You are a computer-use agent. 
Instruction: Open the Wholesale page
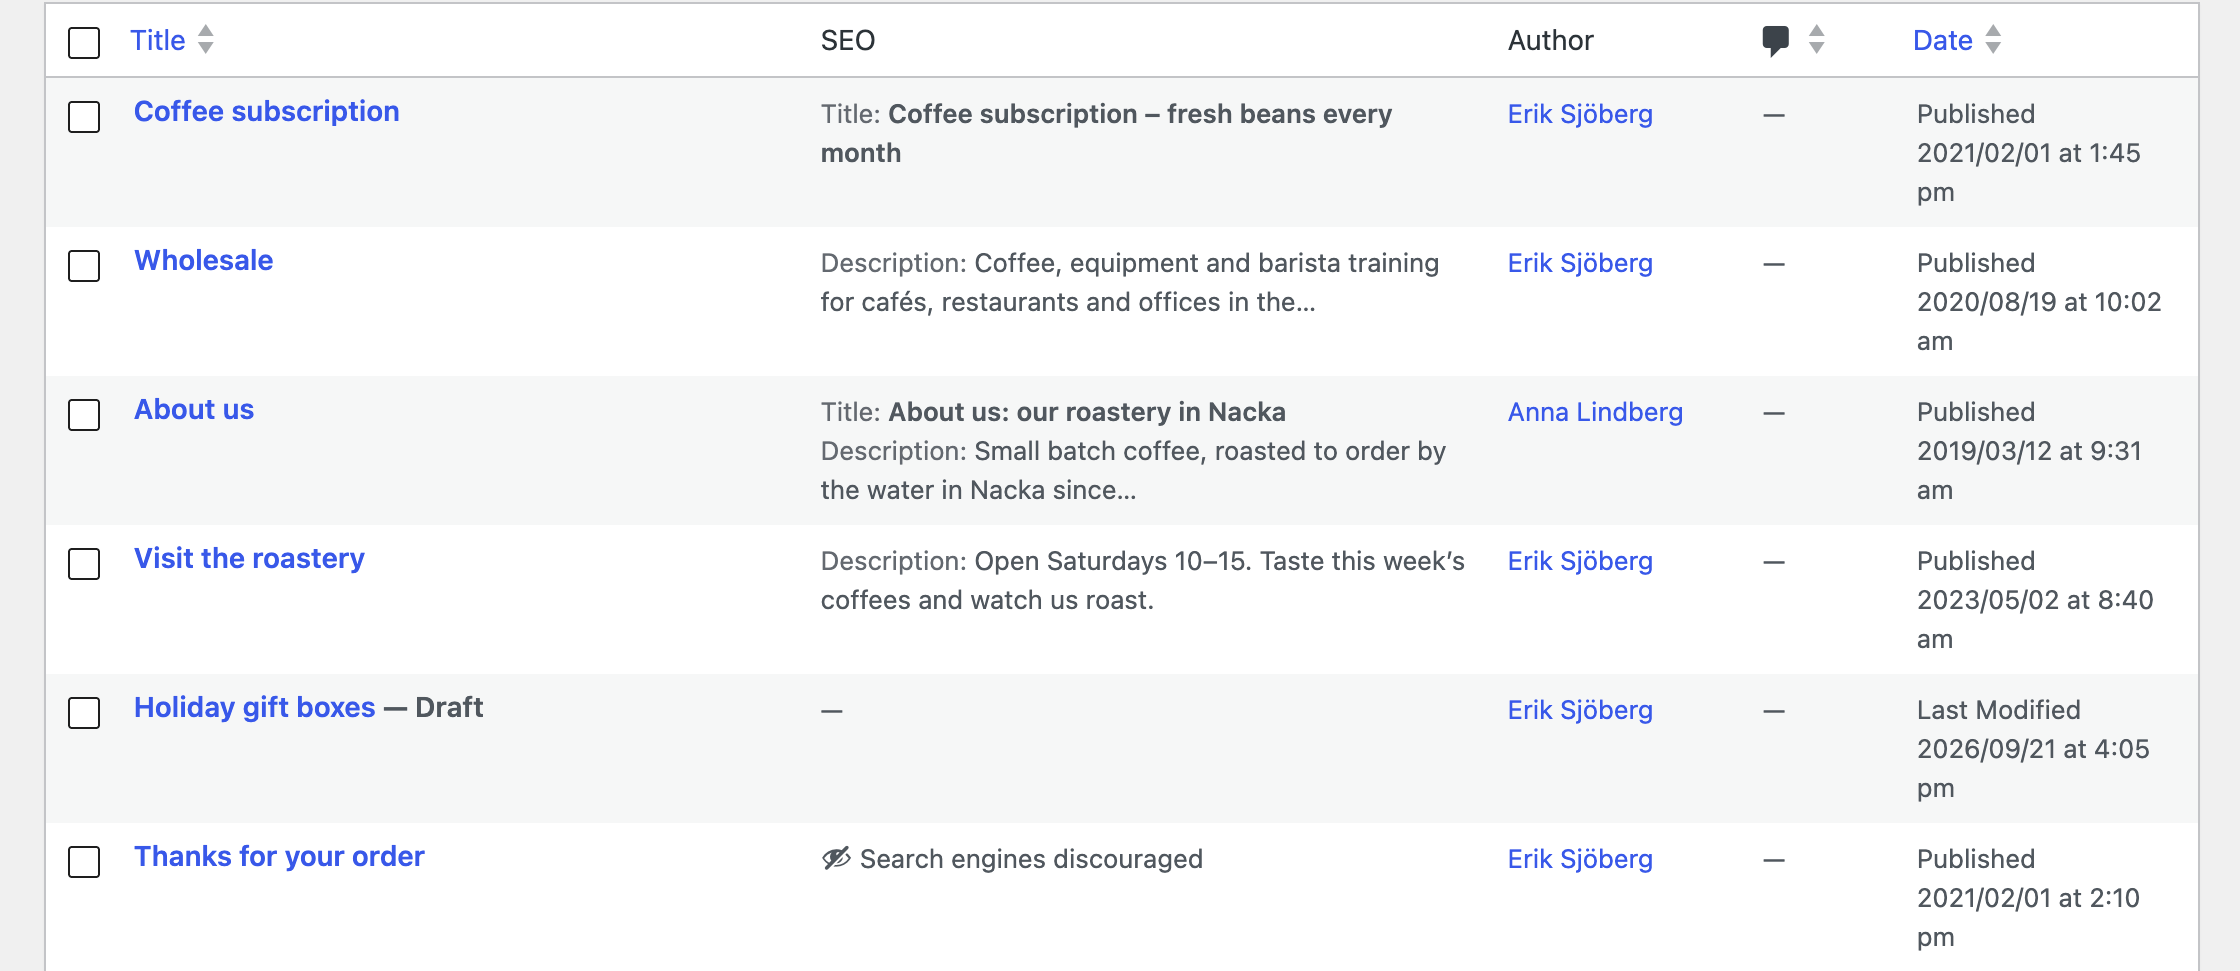coord(204,260)
